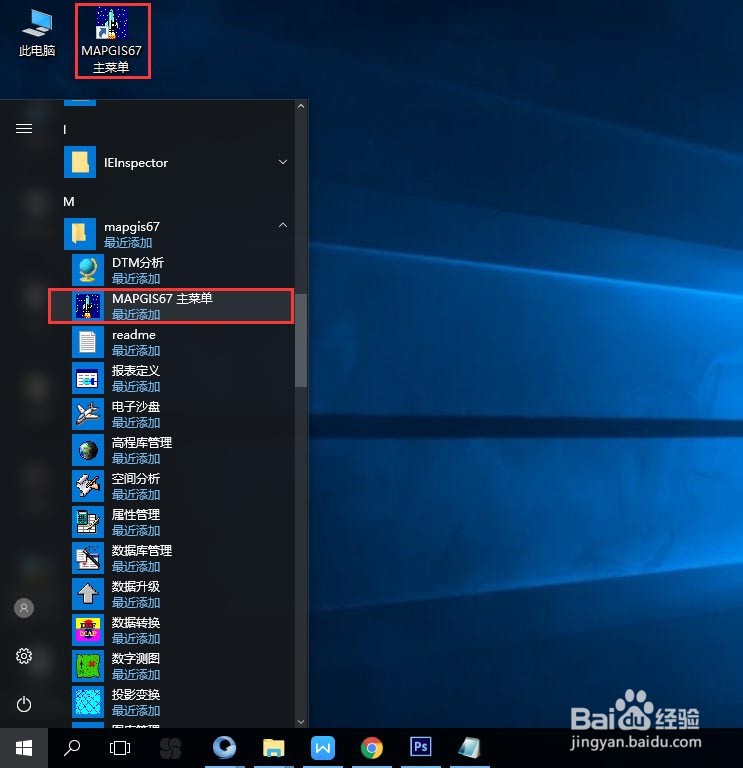The image size is (743, 768).
Task: Launch the 数字测图 icon
Action: click(x=88, y=666)
